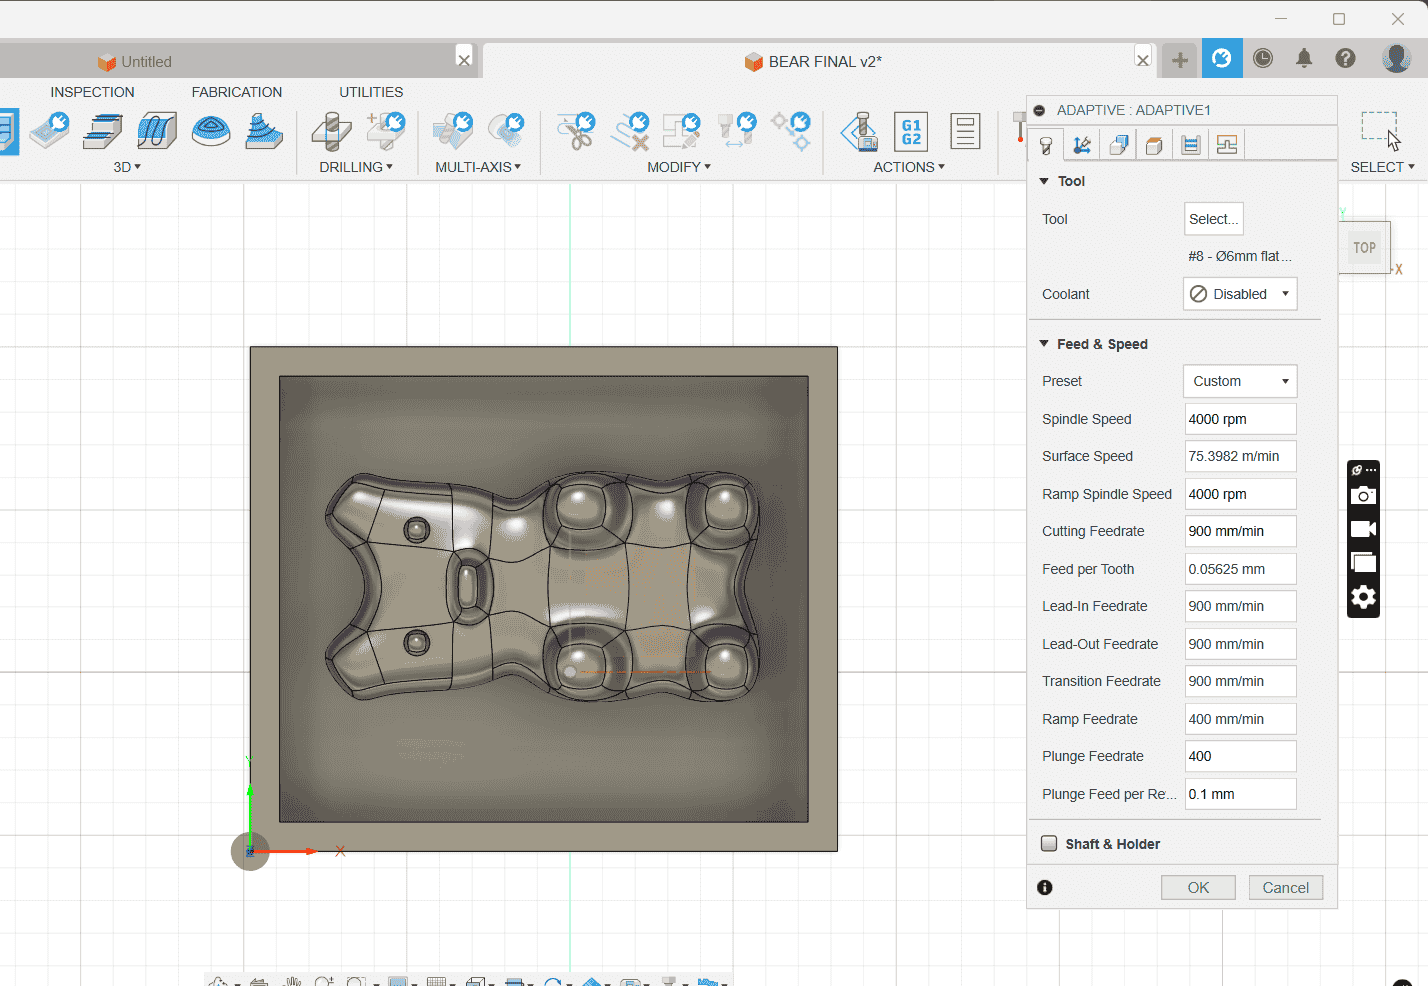Open the SELECT dropdown menu
Image resolution: width=1428 pixels, height=986 pixels.
point(1383,167)
